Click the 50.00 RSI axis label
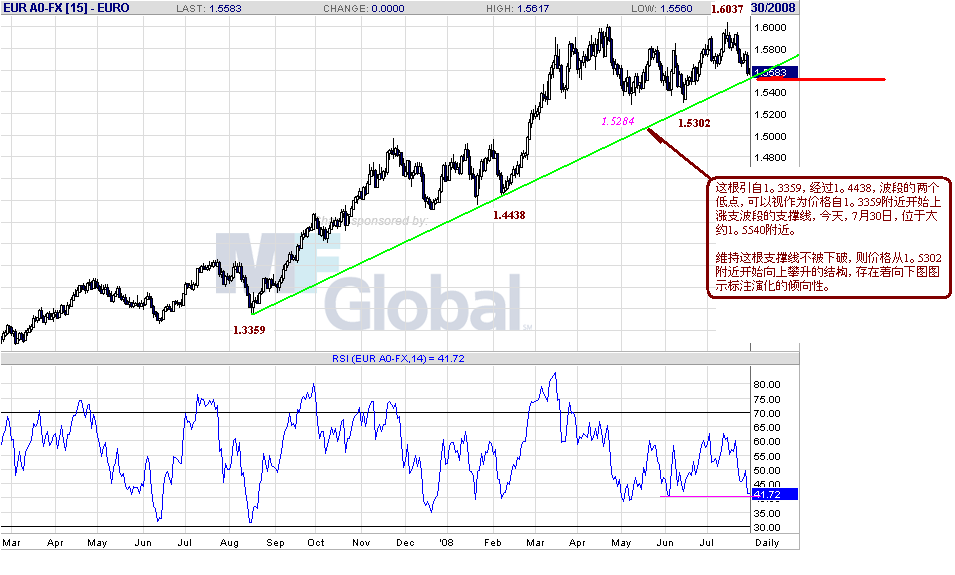This screenshot has width=955, height=575. pos(767,470)
